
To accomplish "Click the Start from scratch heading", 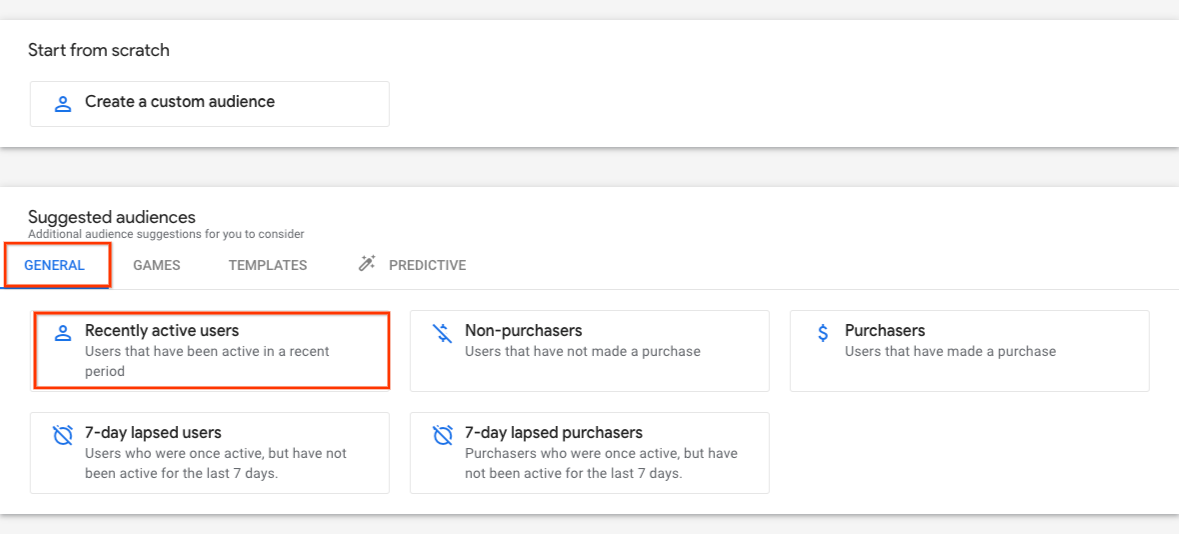I will coord(99,50).
